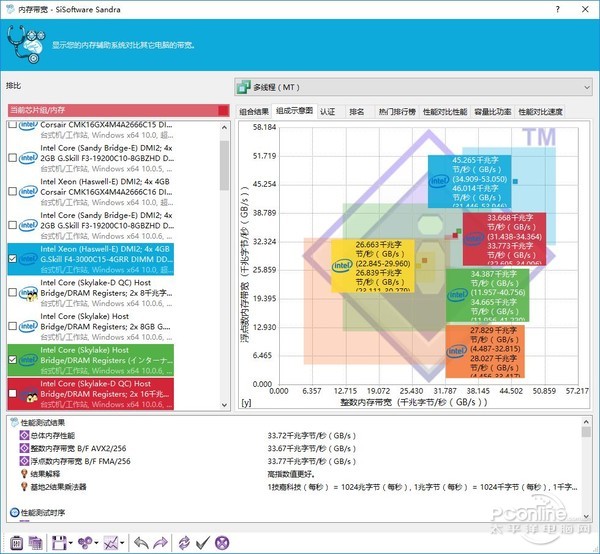This screenshot has height=554, width=600.
Task: Open the 认证 tab
Action: (x=328, y=112)
